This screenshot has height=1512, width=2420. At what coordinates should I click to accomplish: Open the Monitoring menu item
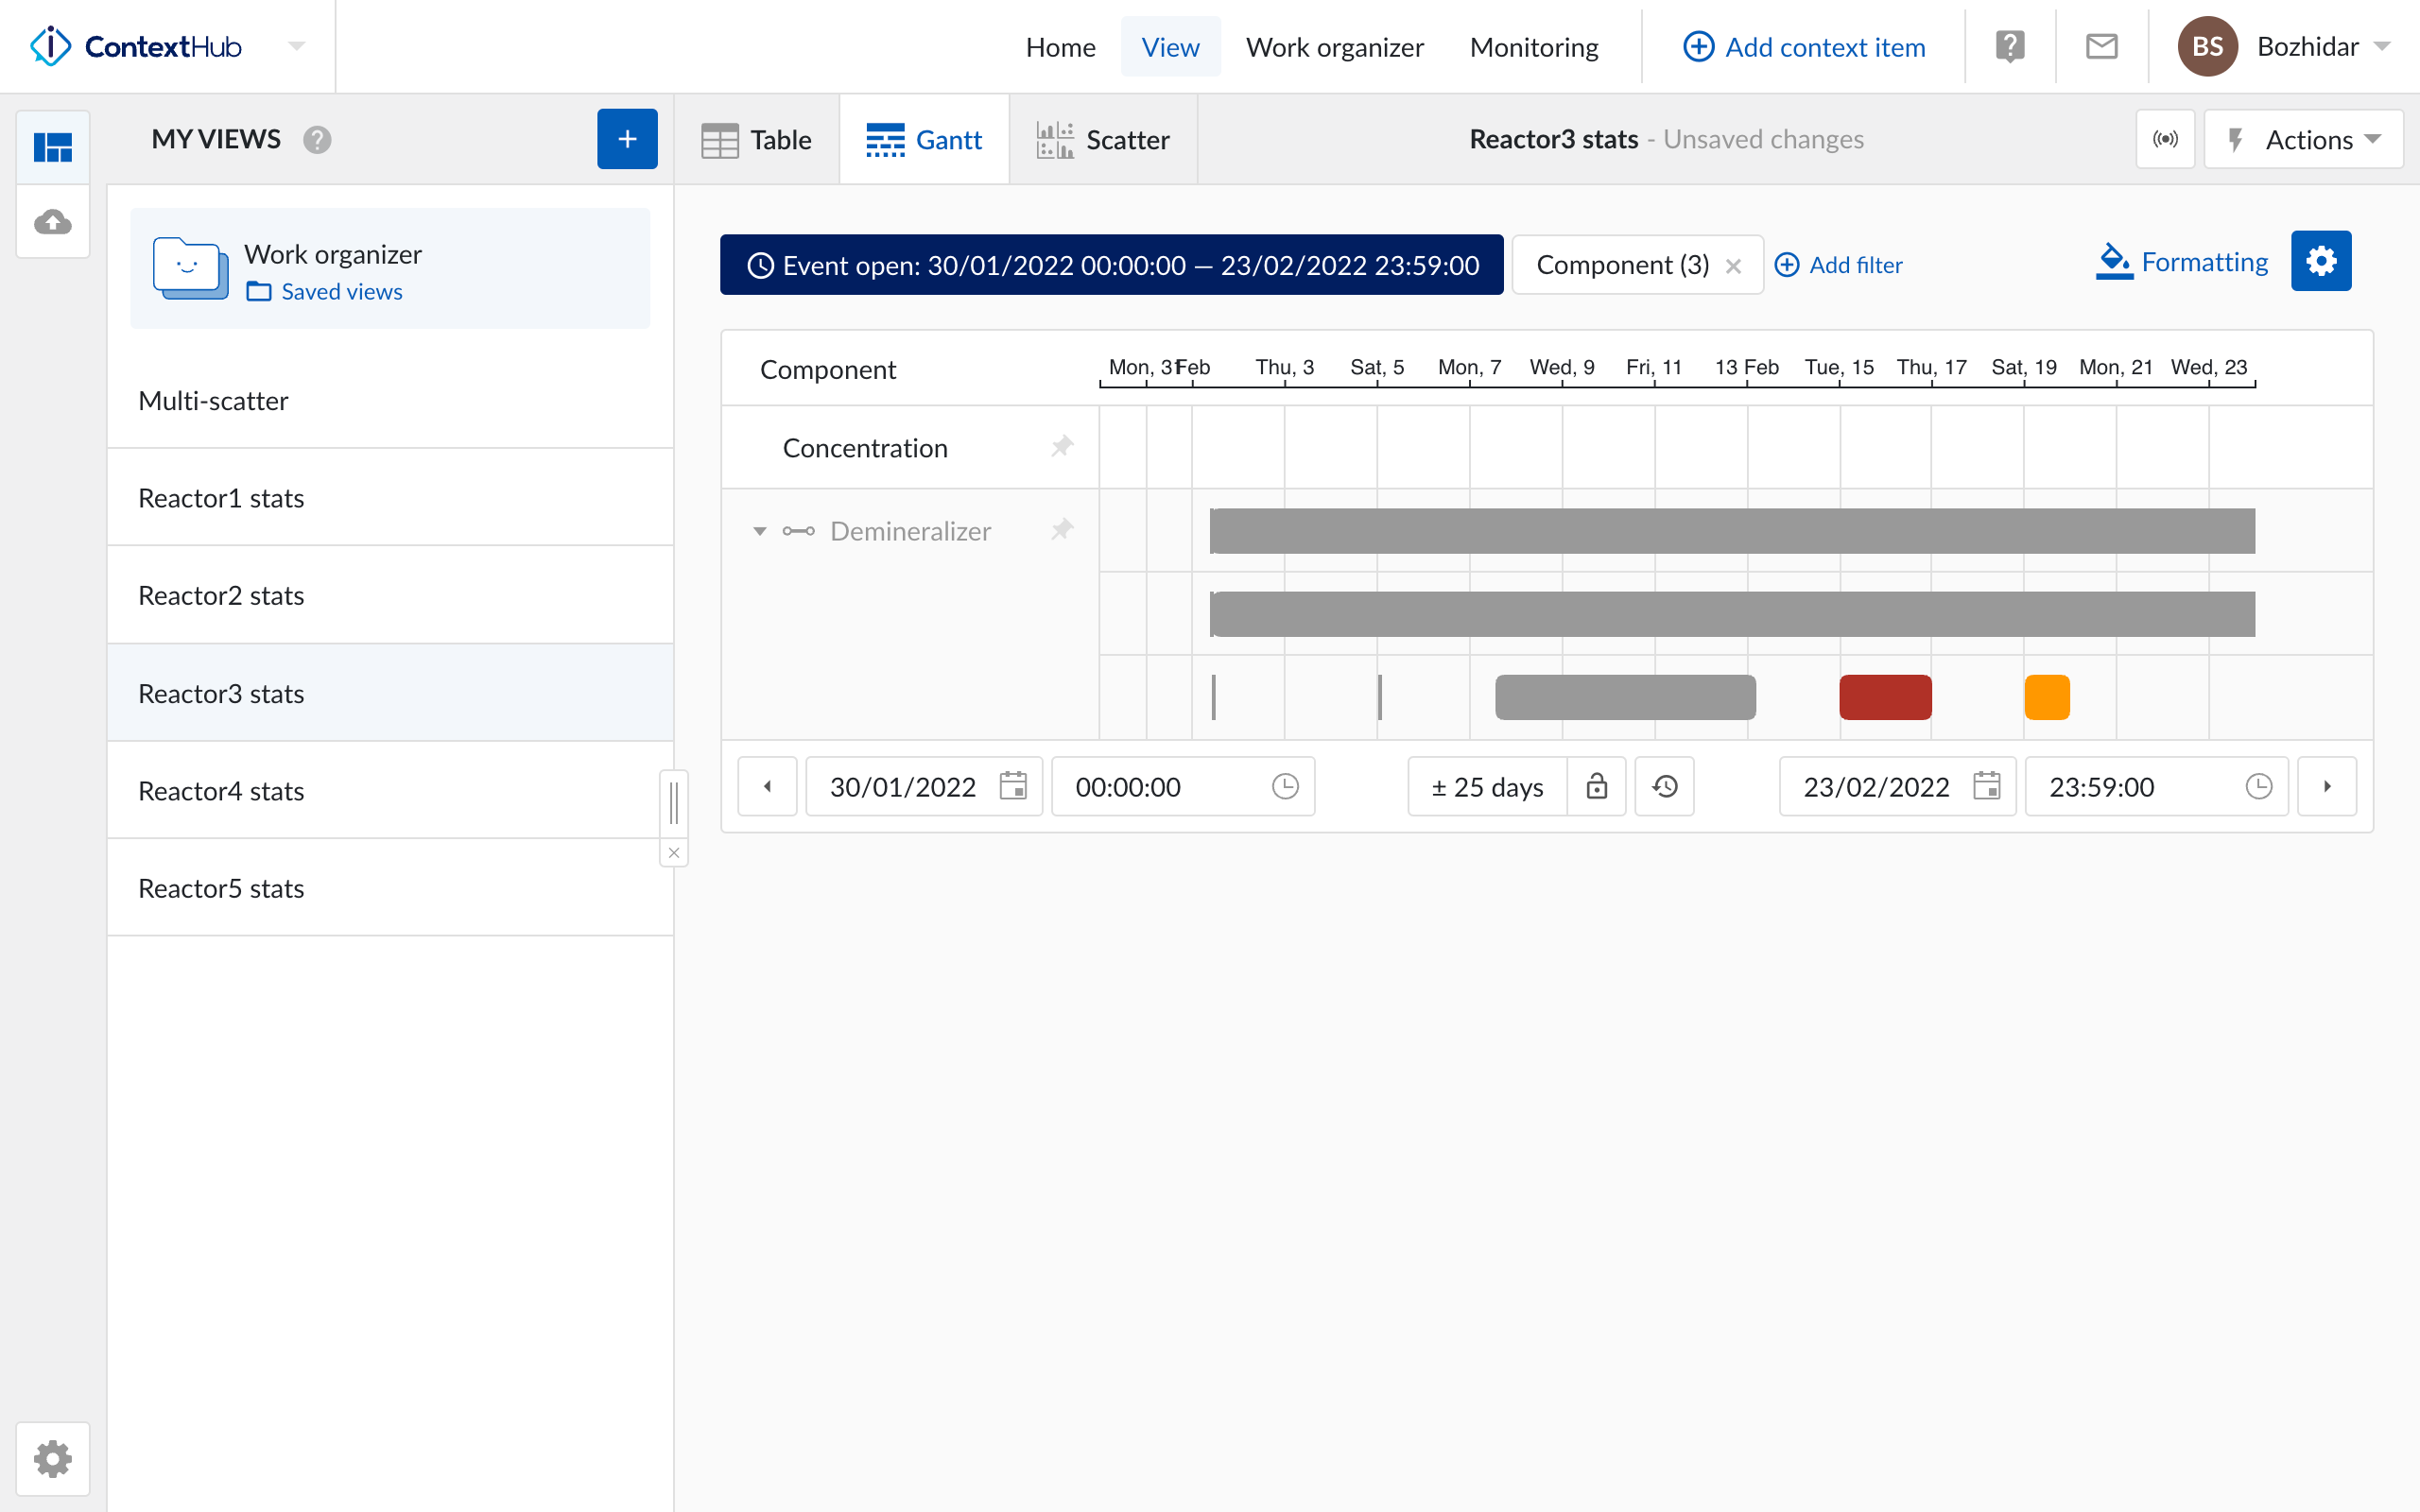point(1533,46)
